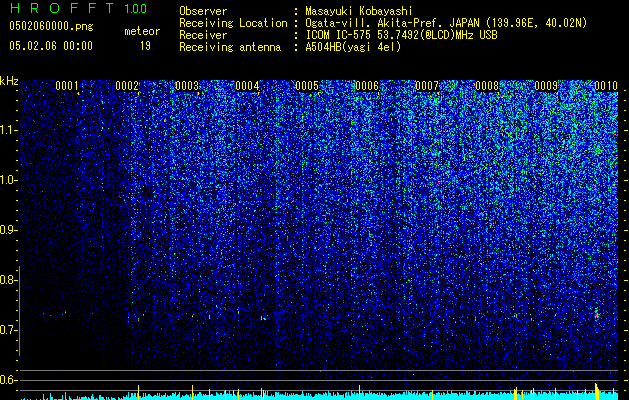Screen dimensions: 629x400
Task: Click the bright meteor echo below marker 0010
Action: pyautogui.click(x=597, y=314)
